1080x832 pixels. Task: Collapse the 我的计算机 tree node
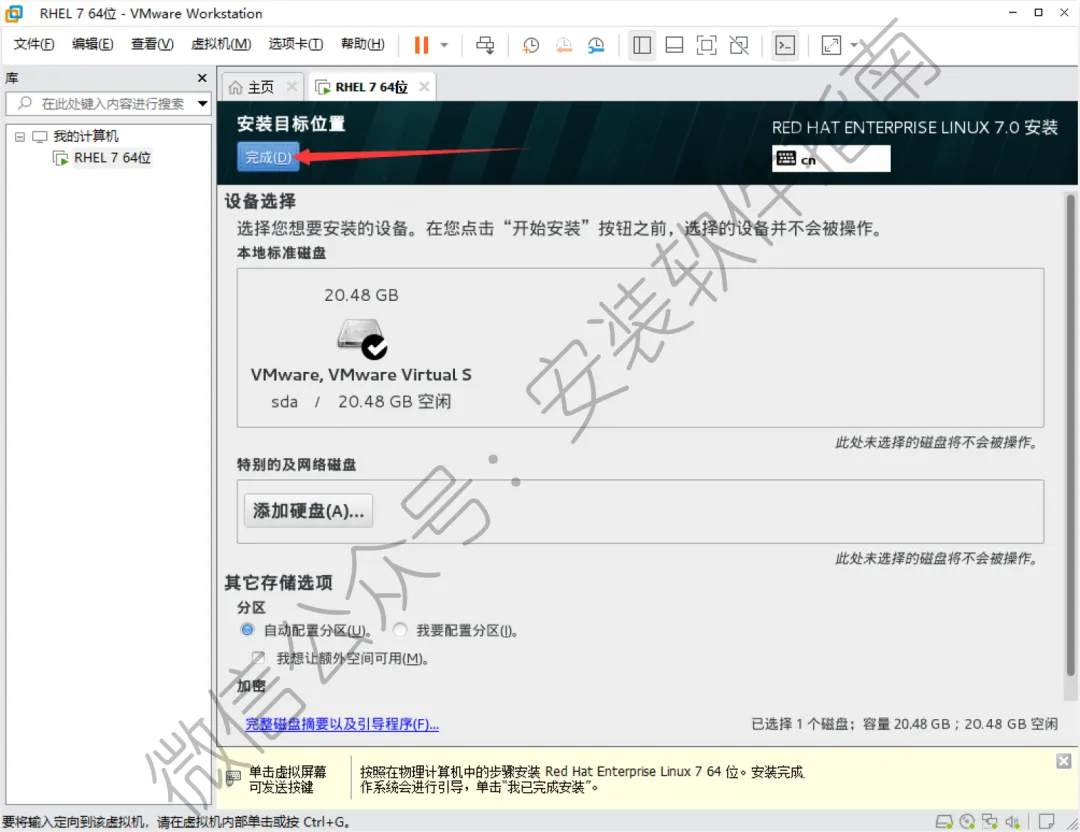click(x=20, y=136)
